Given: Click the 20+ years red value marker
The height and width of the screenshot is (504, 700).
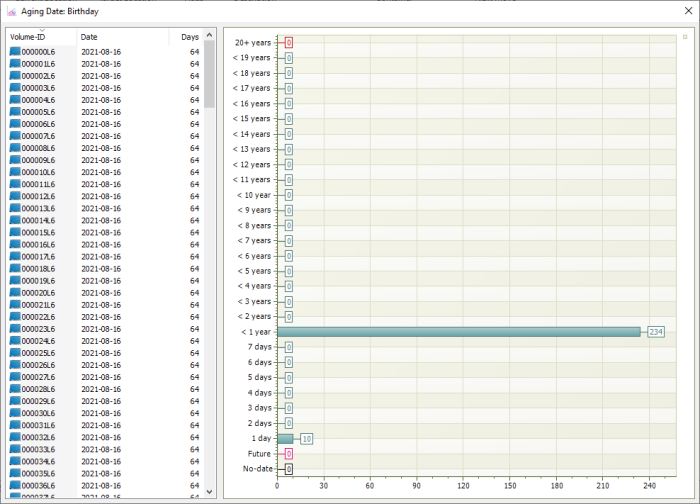Looking at the screenshot, I should [289, 43].
